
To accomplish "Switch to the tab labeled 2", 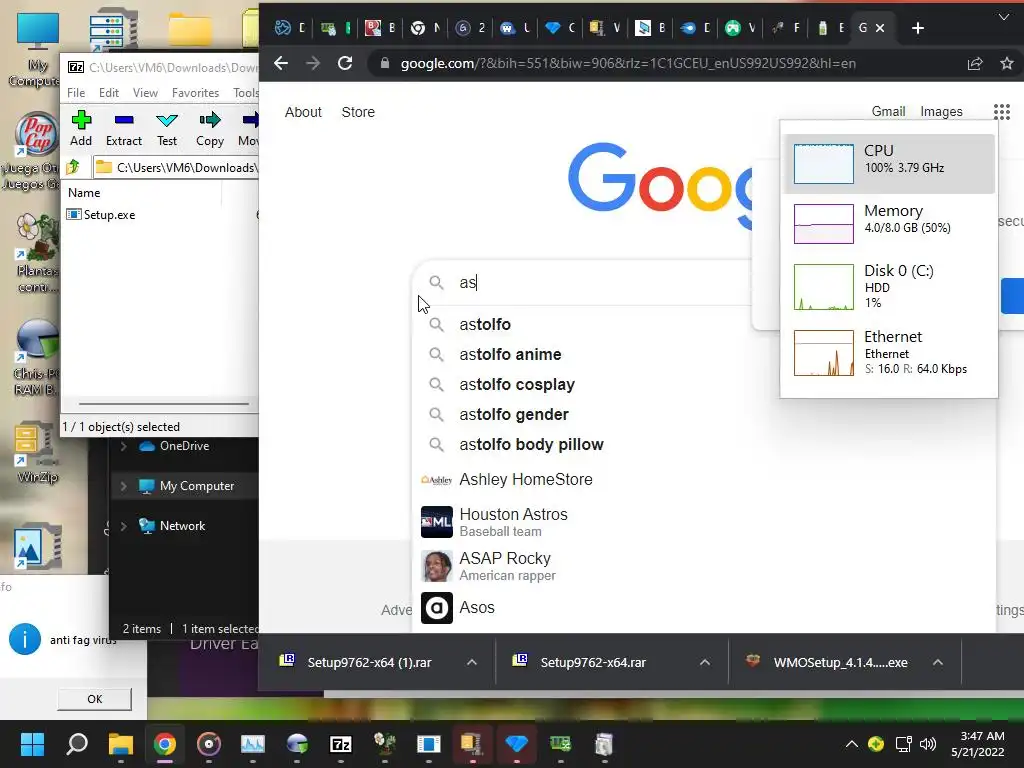I will coord(471,28).
